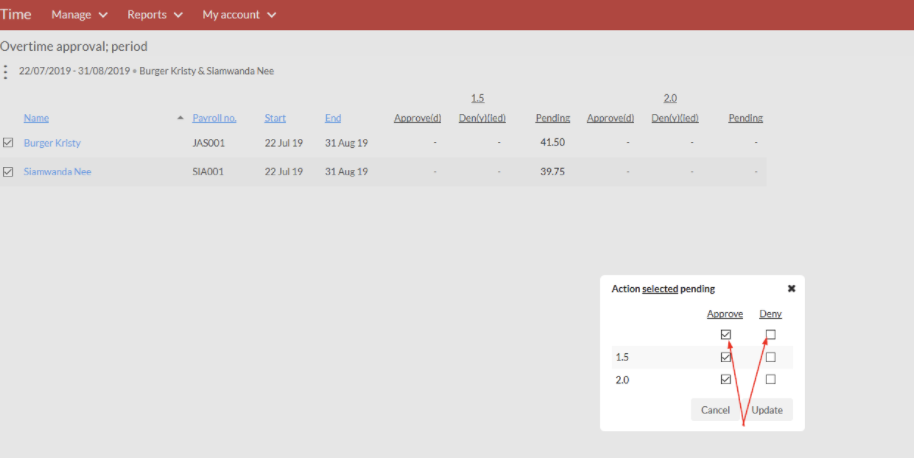The width and height of the screenshot is (914, 458).
Task: Click Approve(d) header under 2.0
Action: tap(610, 118)
